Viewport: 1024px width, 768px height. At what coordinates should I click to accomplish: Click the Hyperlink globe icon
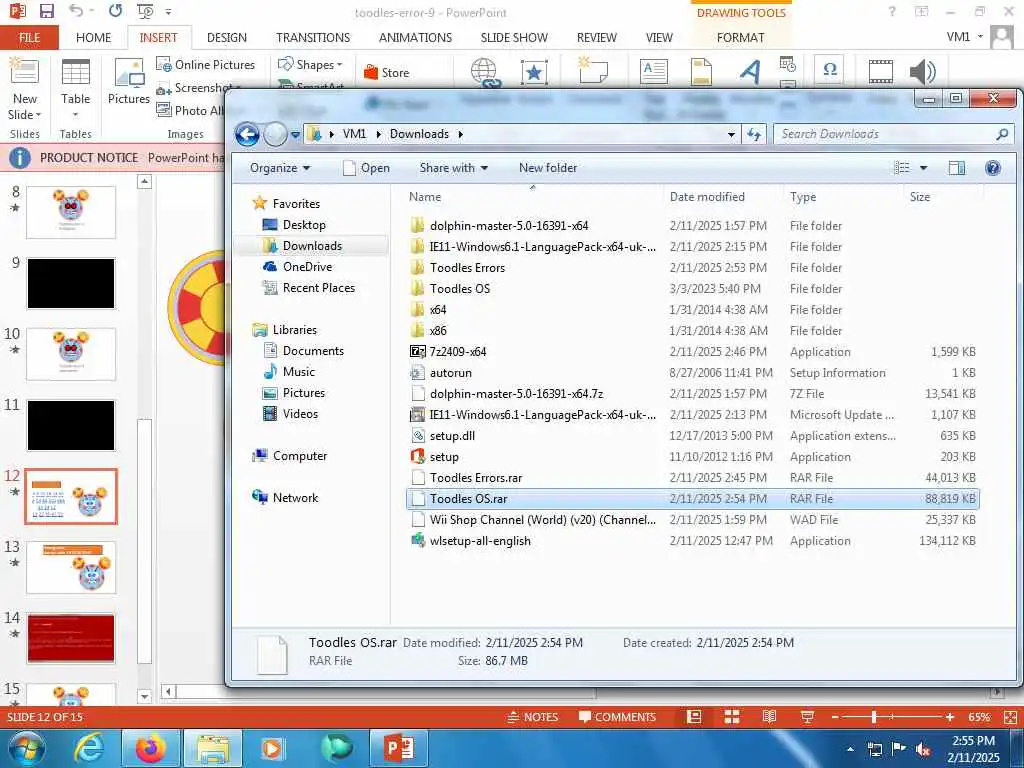[485, 72]
